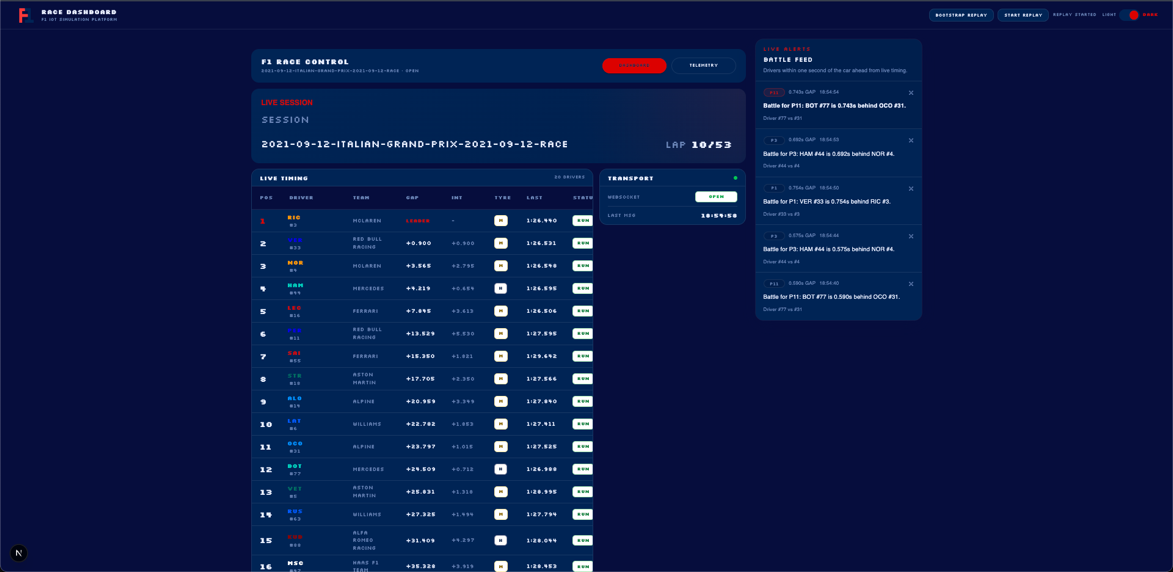Click the red LEADER gap label

click(x=417, y=221)
